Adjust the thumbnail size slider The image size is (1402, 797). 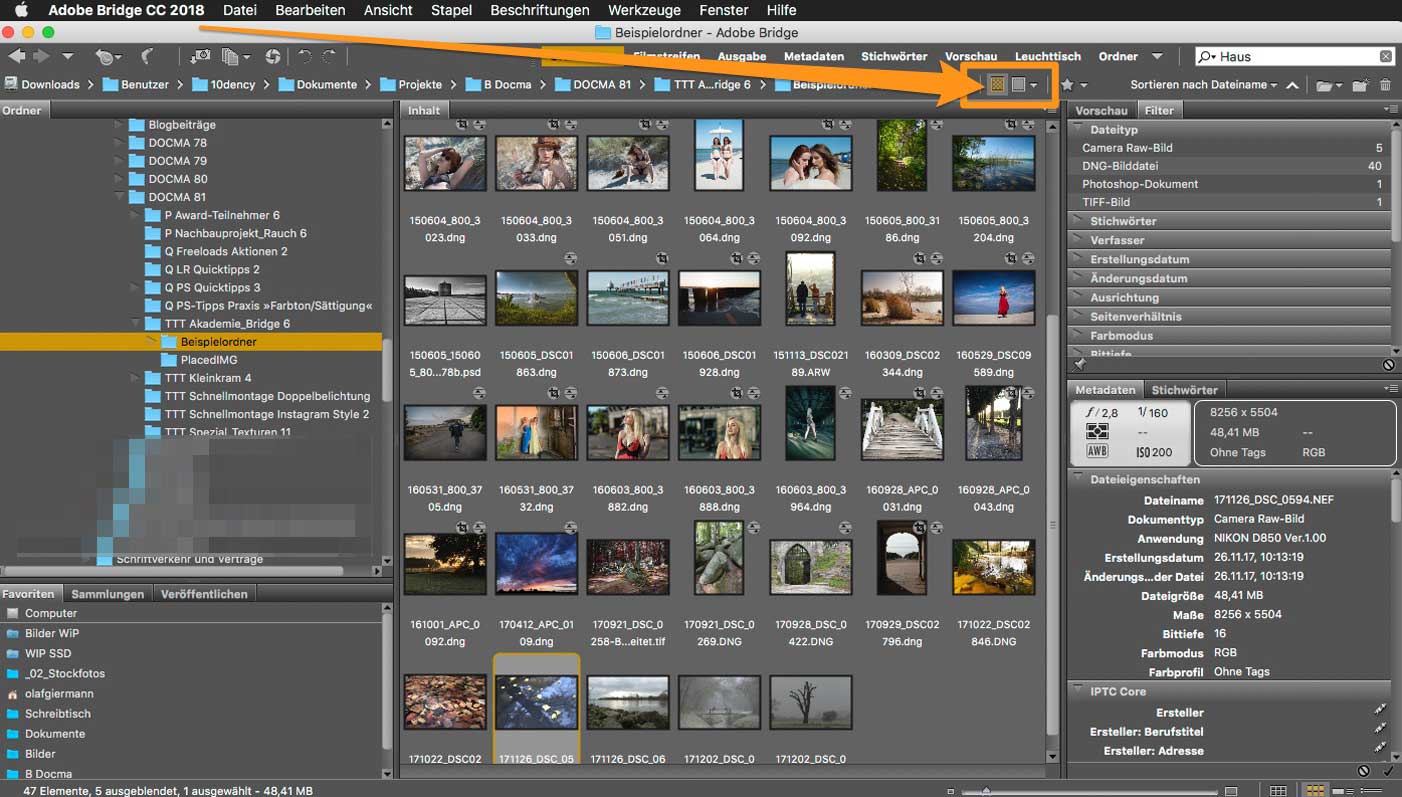coord(986,790)
